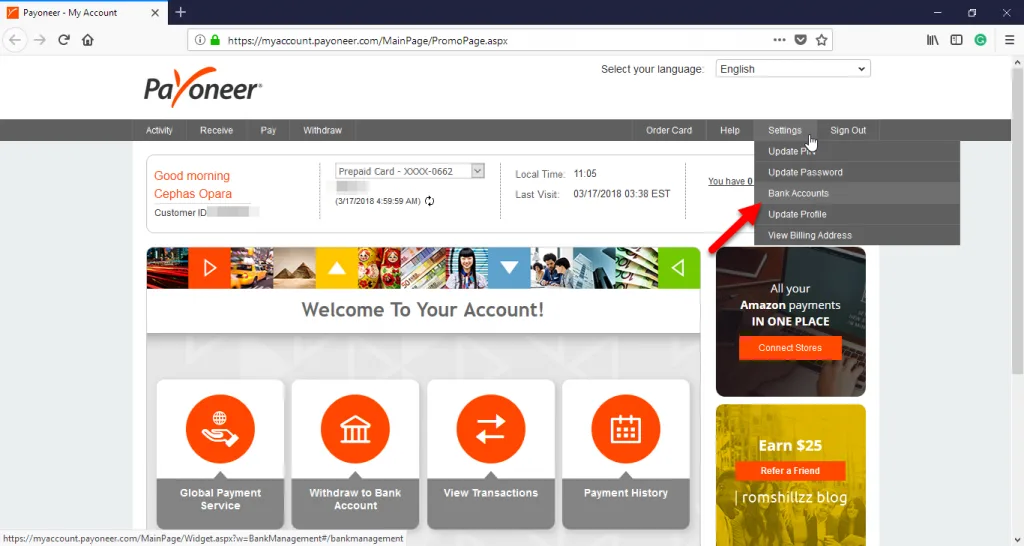Bookmark this page with star icon
The height and width of the screenshot is (546, 1024).
point(822,40)
